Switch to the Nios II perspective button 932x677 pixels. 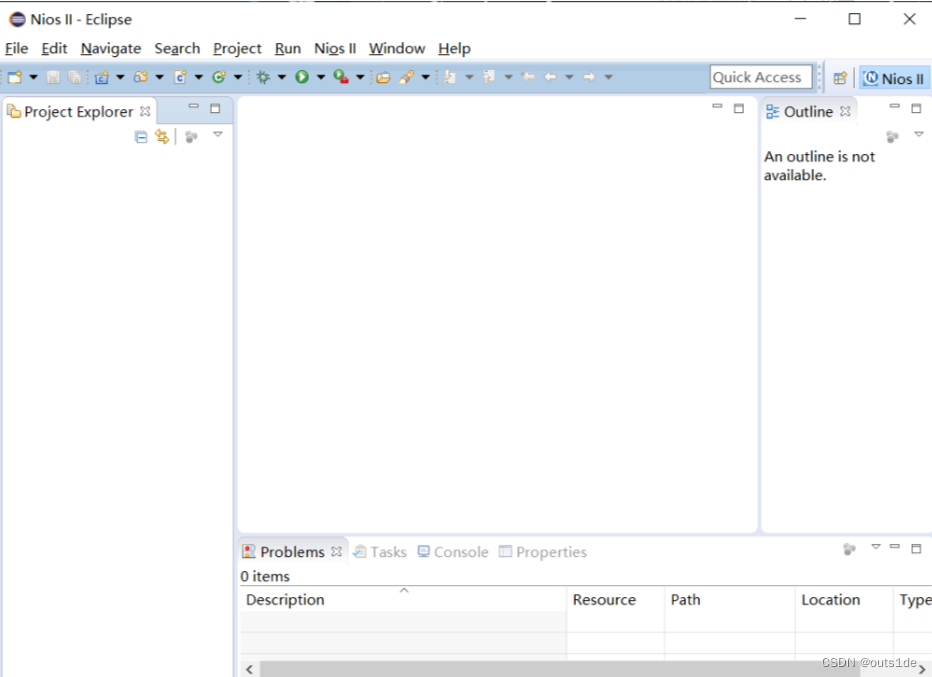[x=894, y=78]
